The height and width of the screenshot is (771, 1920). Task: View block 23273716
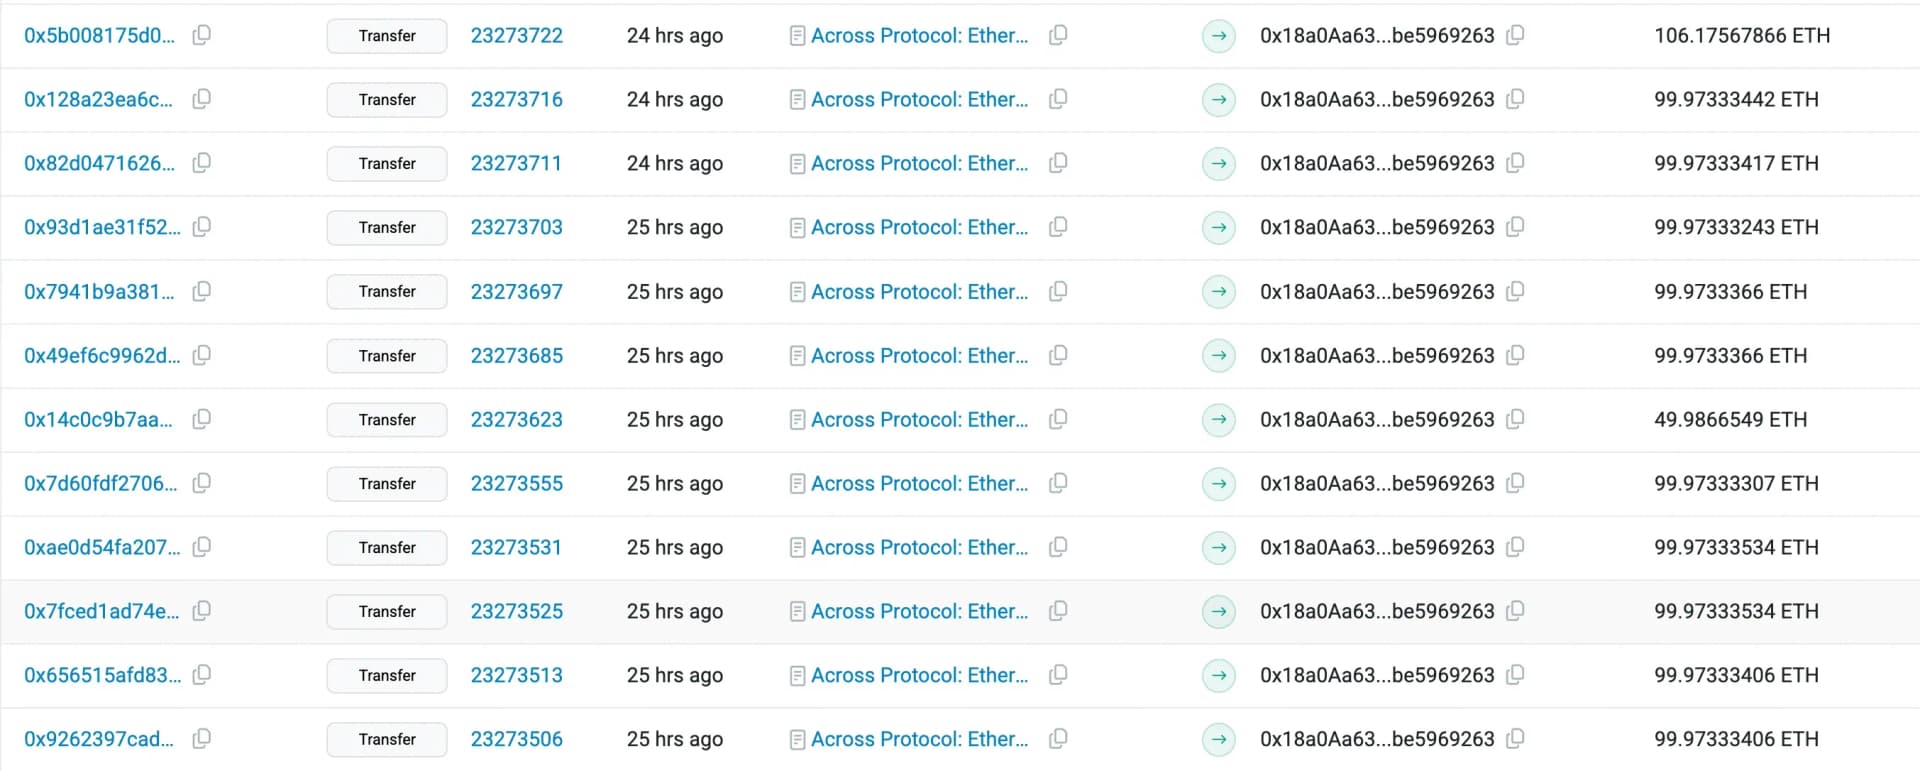click(x=517, y=100)
